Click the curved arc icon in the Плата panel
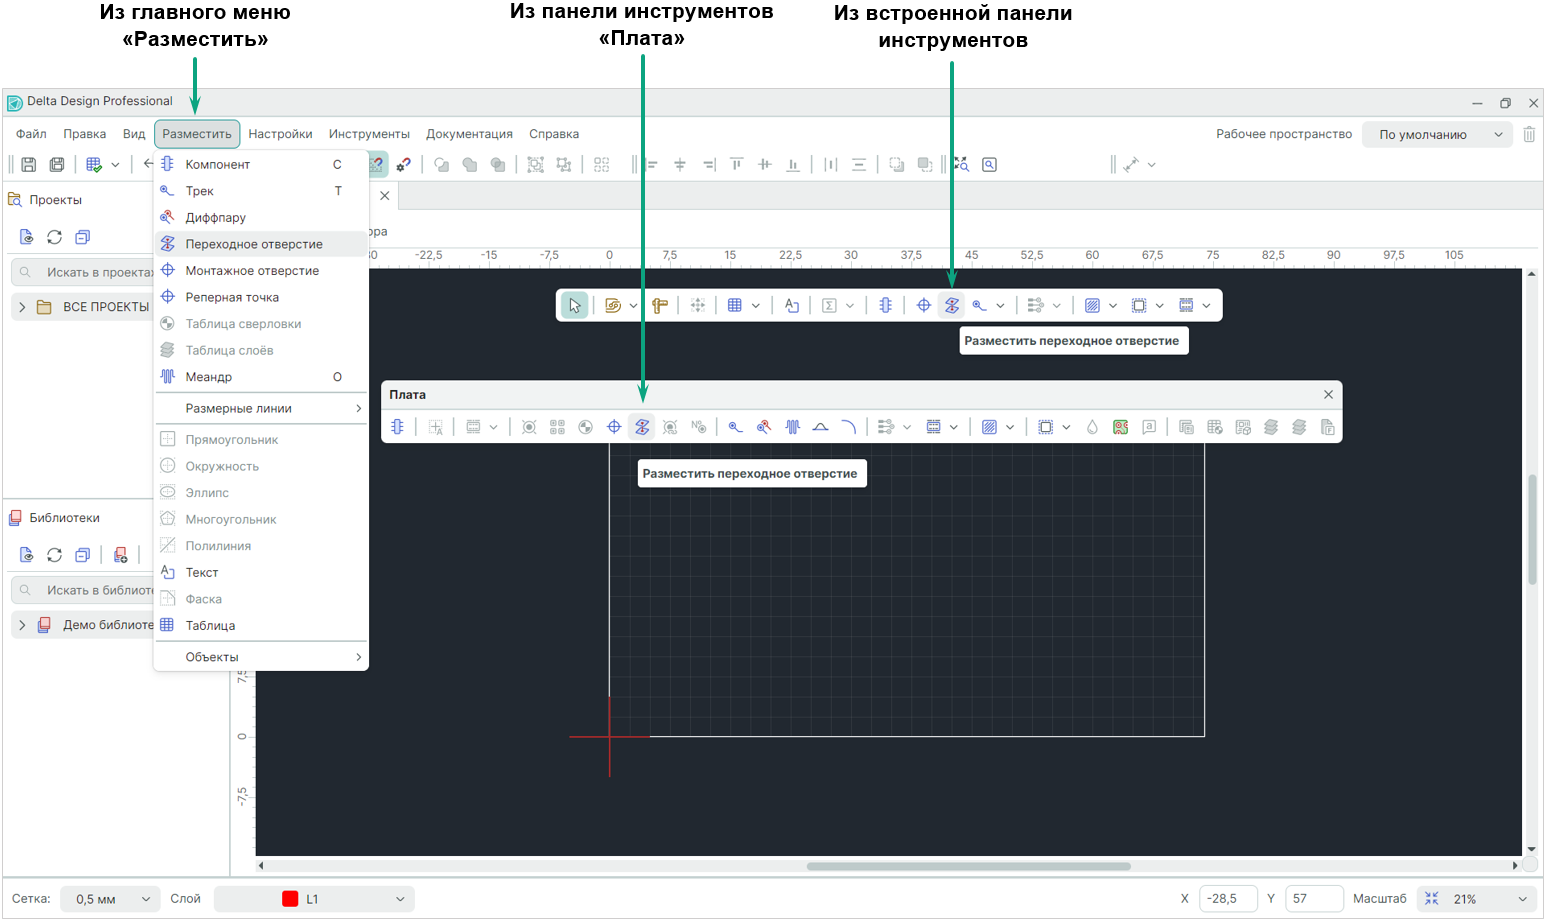This screenshot has height=921, width=1545. click(849, 427)
